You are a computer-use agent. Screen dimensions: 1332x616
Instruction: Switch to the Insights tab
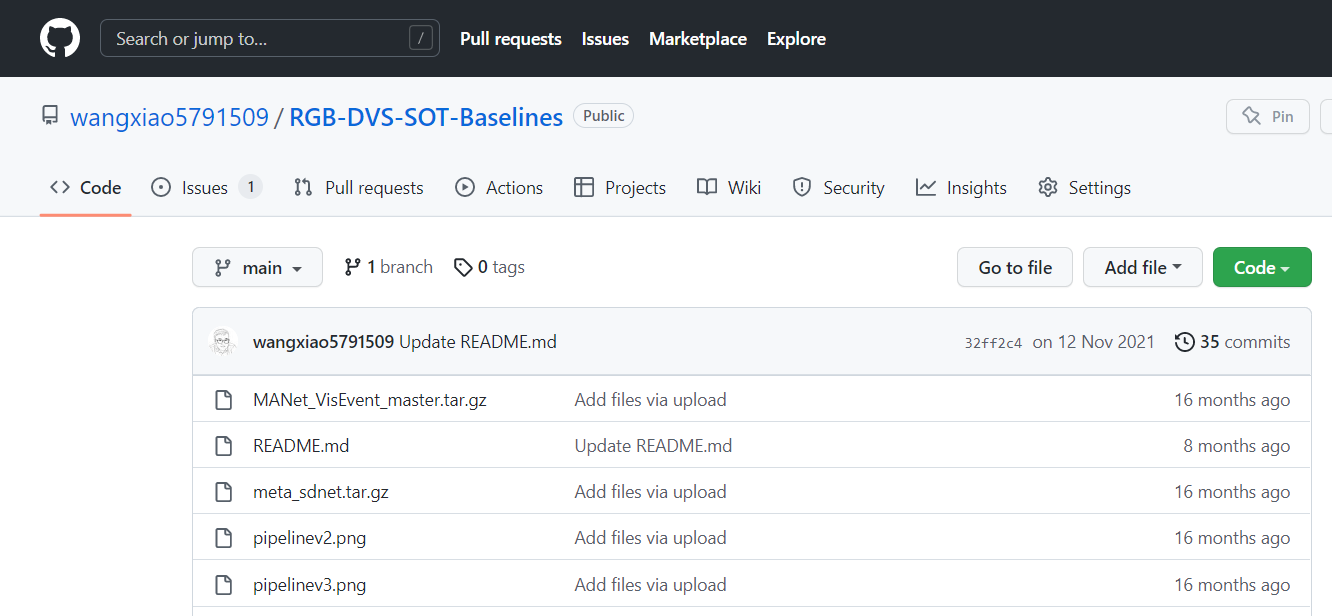(x=961, y=188)
